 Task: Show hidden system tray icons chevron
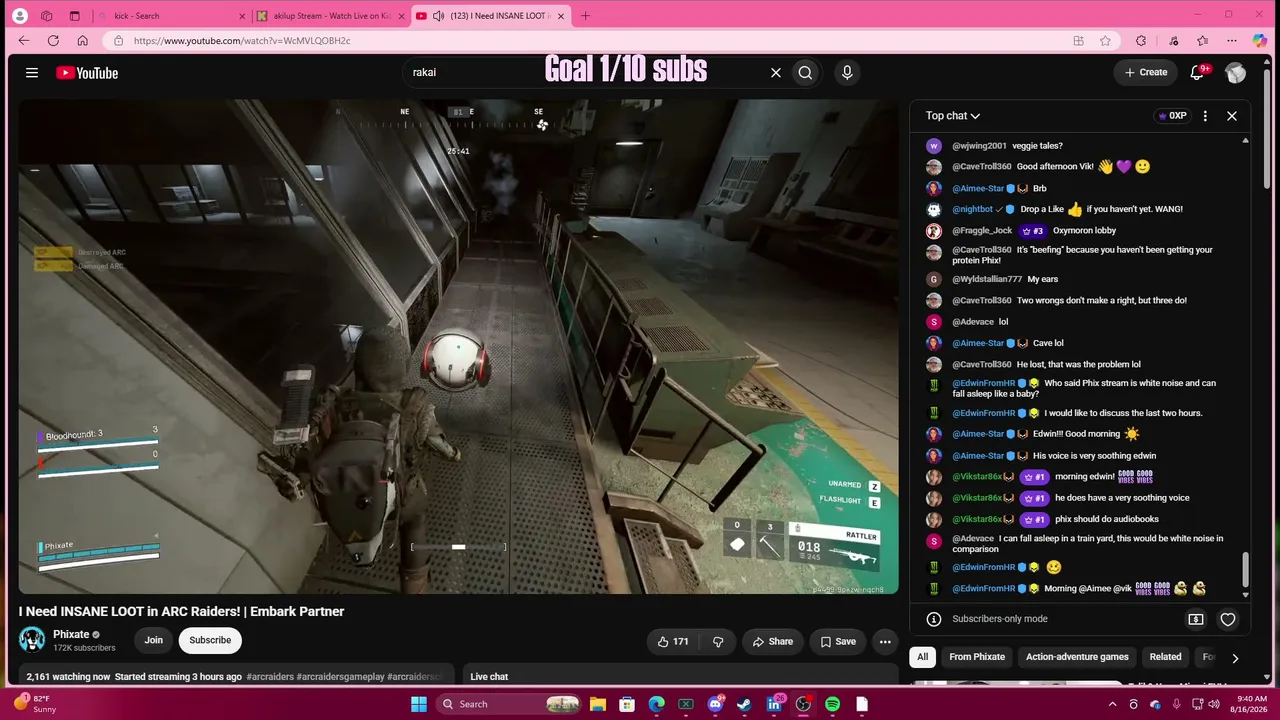click(1112, 704)
